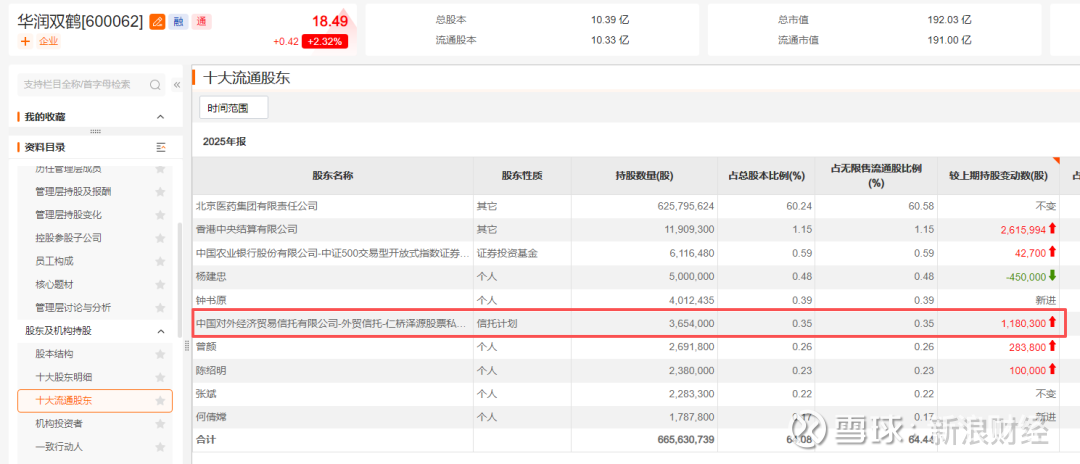Click the 较上期持股变动数(股) column header
This screenshot has width=1080, height=464.
point(999,176)
